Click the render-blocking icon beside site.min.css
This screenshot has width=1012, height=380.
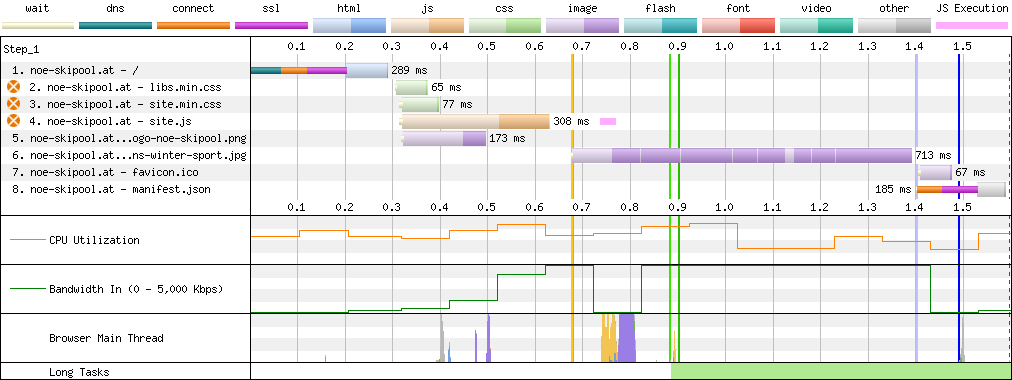coord(13,104)
